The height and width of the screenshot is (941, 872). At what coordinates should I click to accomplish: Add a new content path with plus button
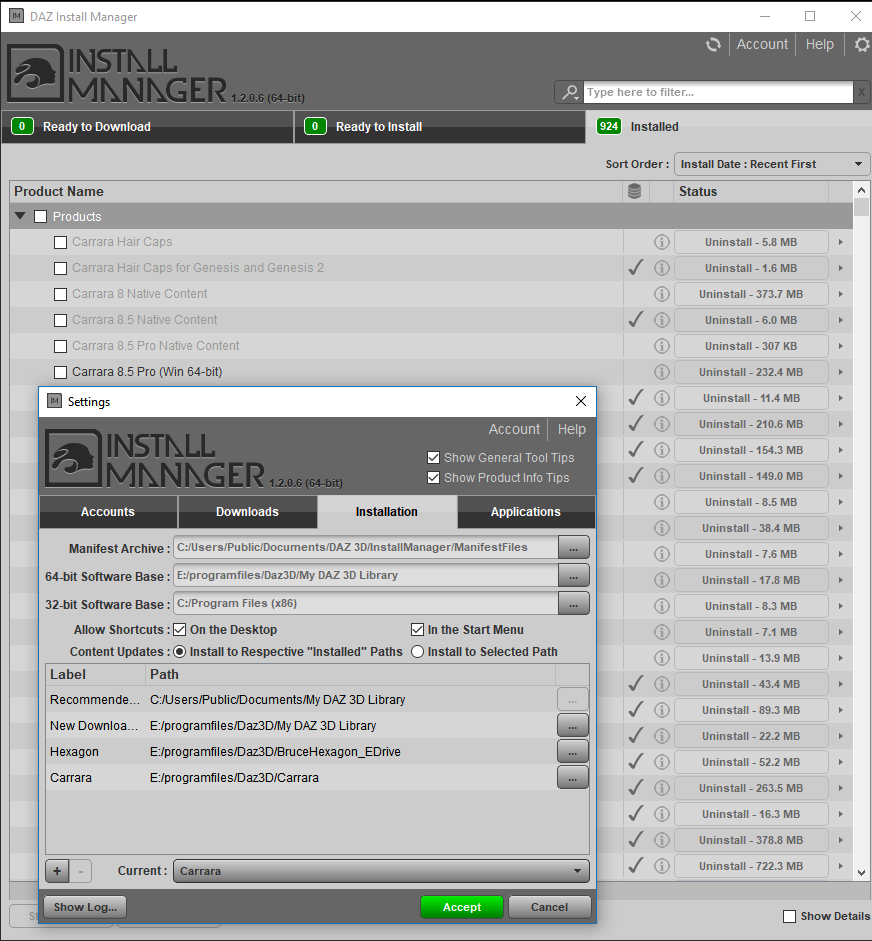click(x=57, y=871)
